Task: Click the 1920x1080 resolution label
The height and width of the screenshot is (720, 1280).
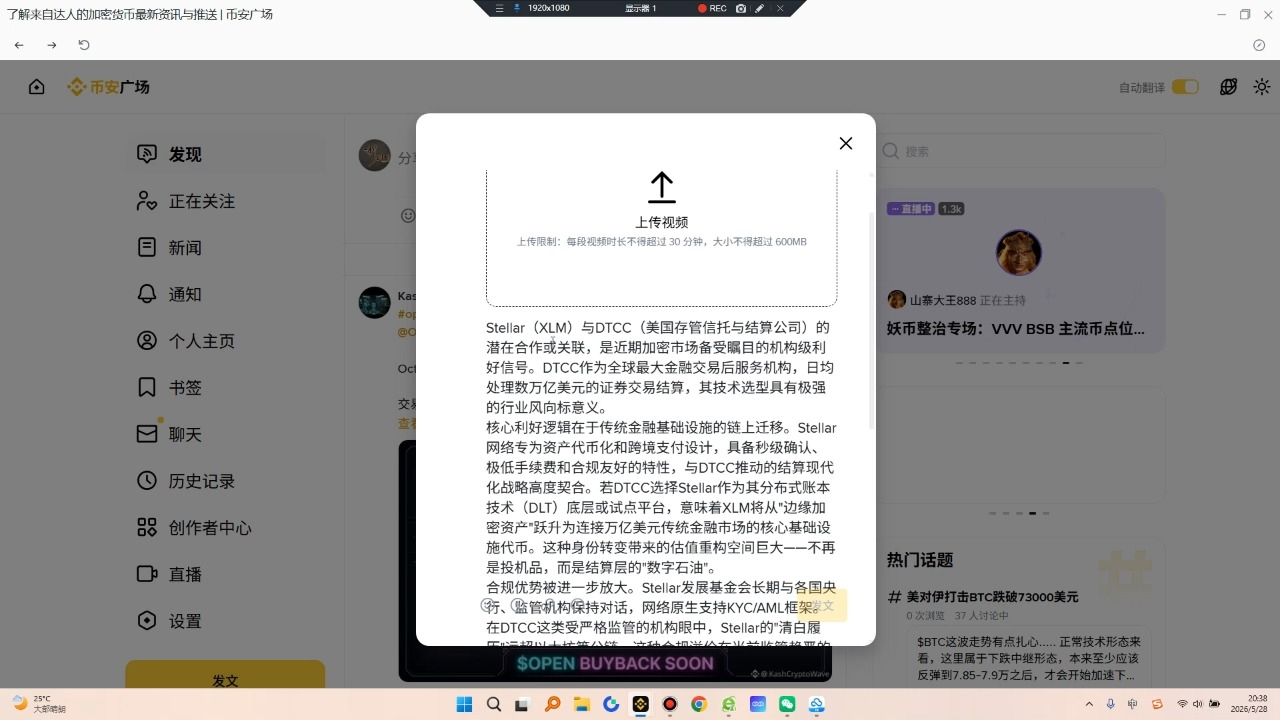Action: 548,8
